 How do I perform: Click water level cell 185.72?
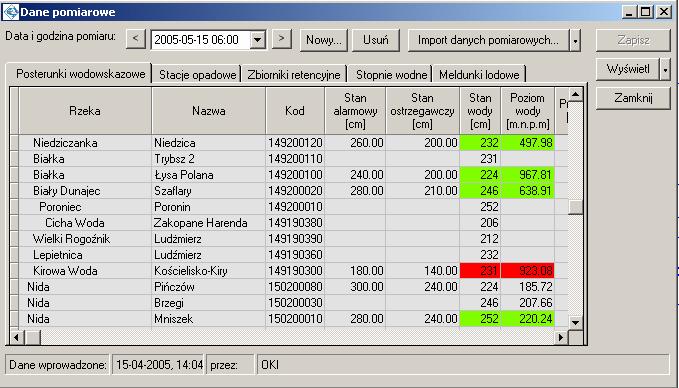(x=527, y=287)
